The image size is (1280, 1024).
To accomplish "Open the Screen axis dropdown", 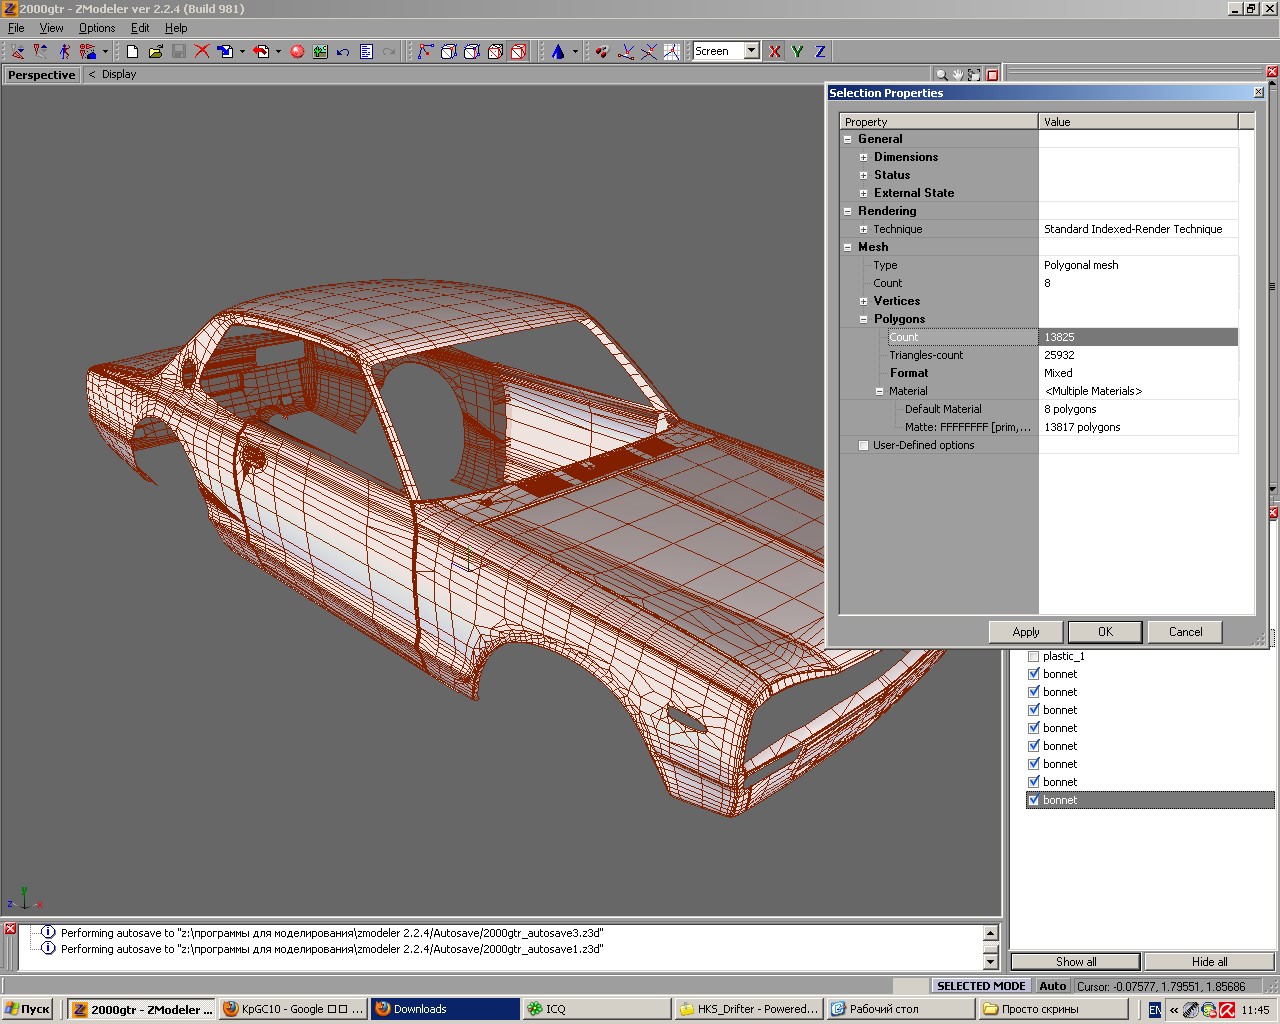I will tap(751, 51).
